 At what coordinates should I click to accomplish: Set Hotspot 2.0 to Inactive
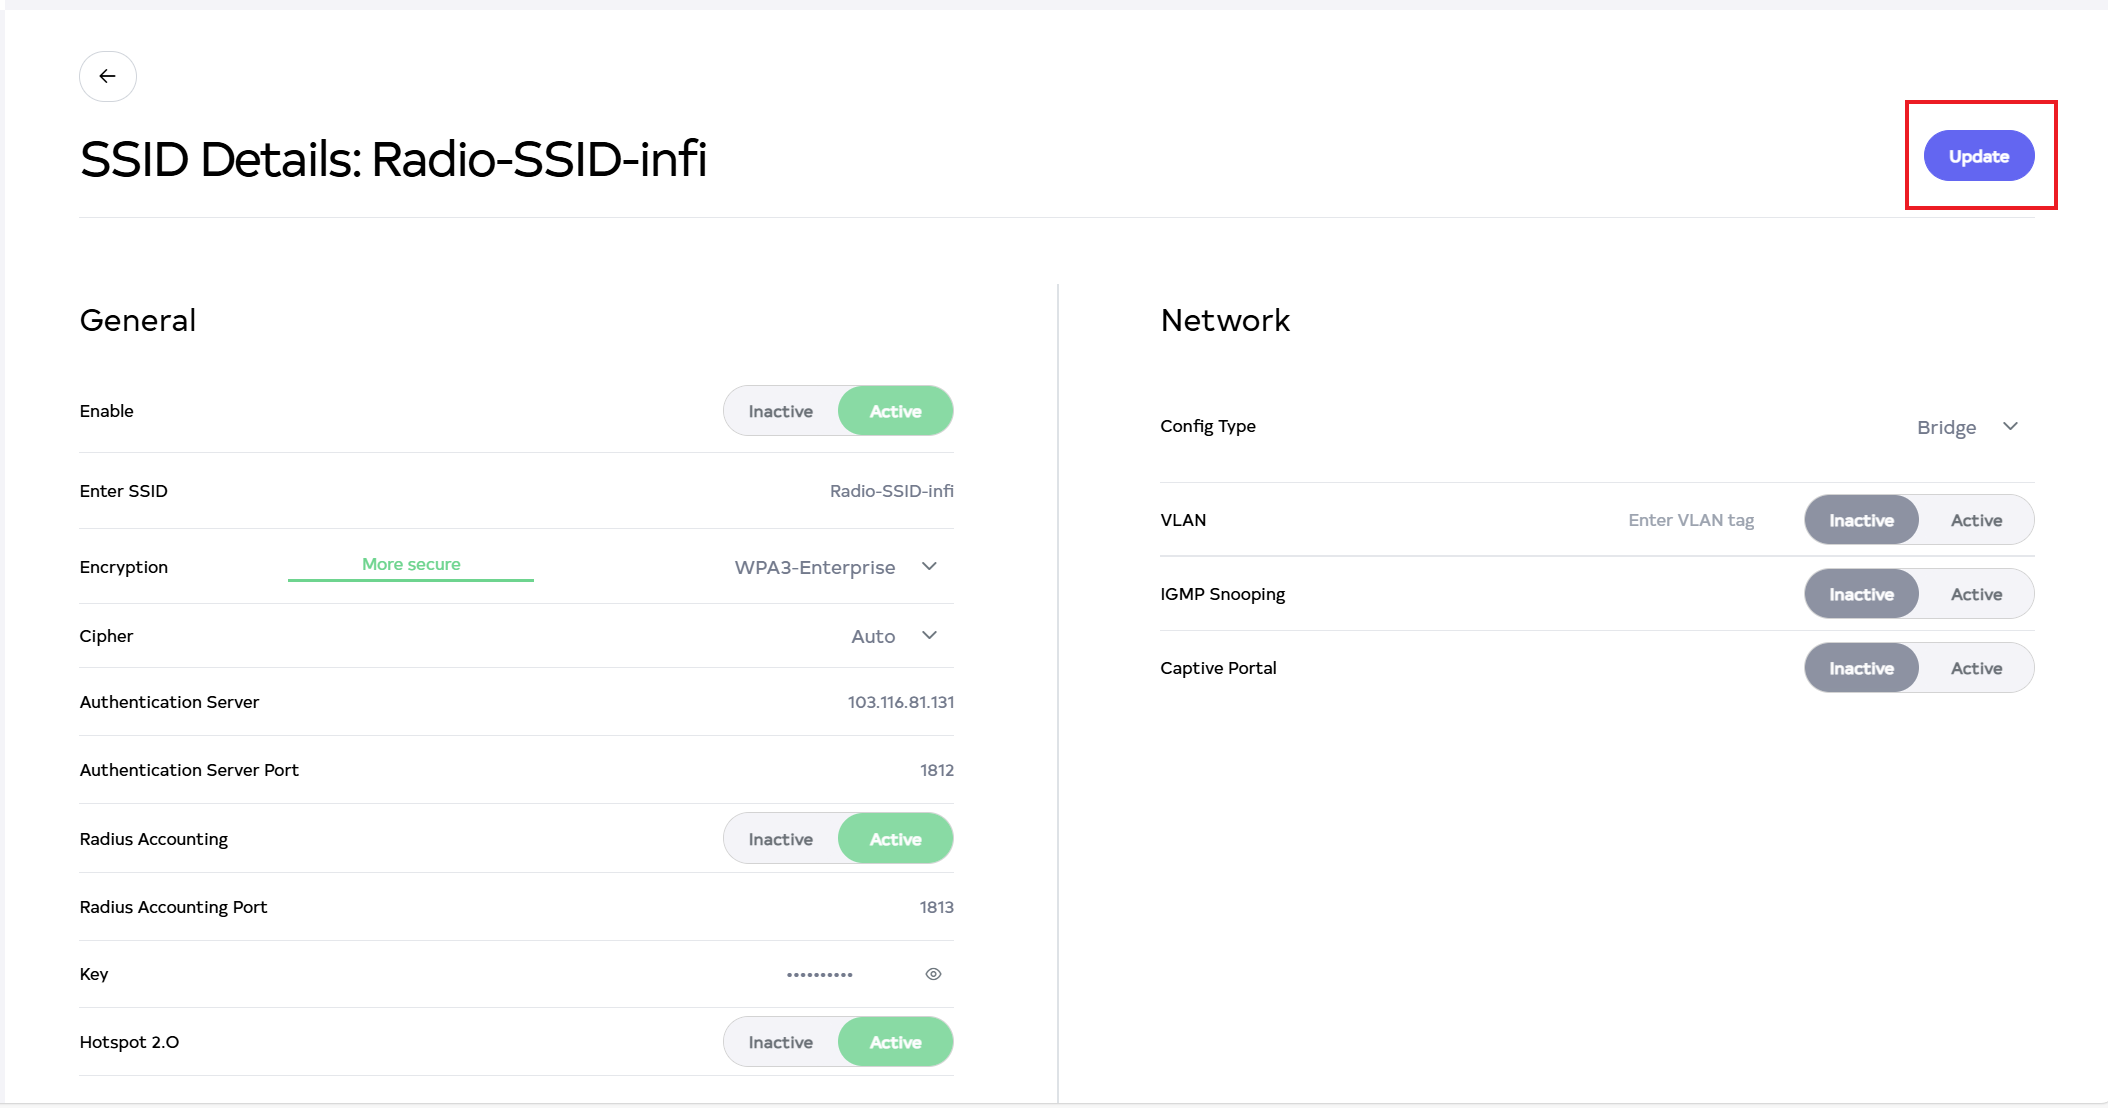click(x=780, y=1042)
